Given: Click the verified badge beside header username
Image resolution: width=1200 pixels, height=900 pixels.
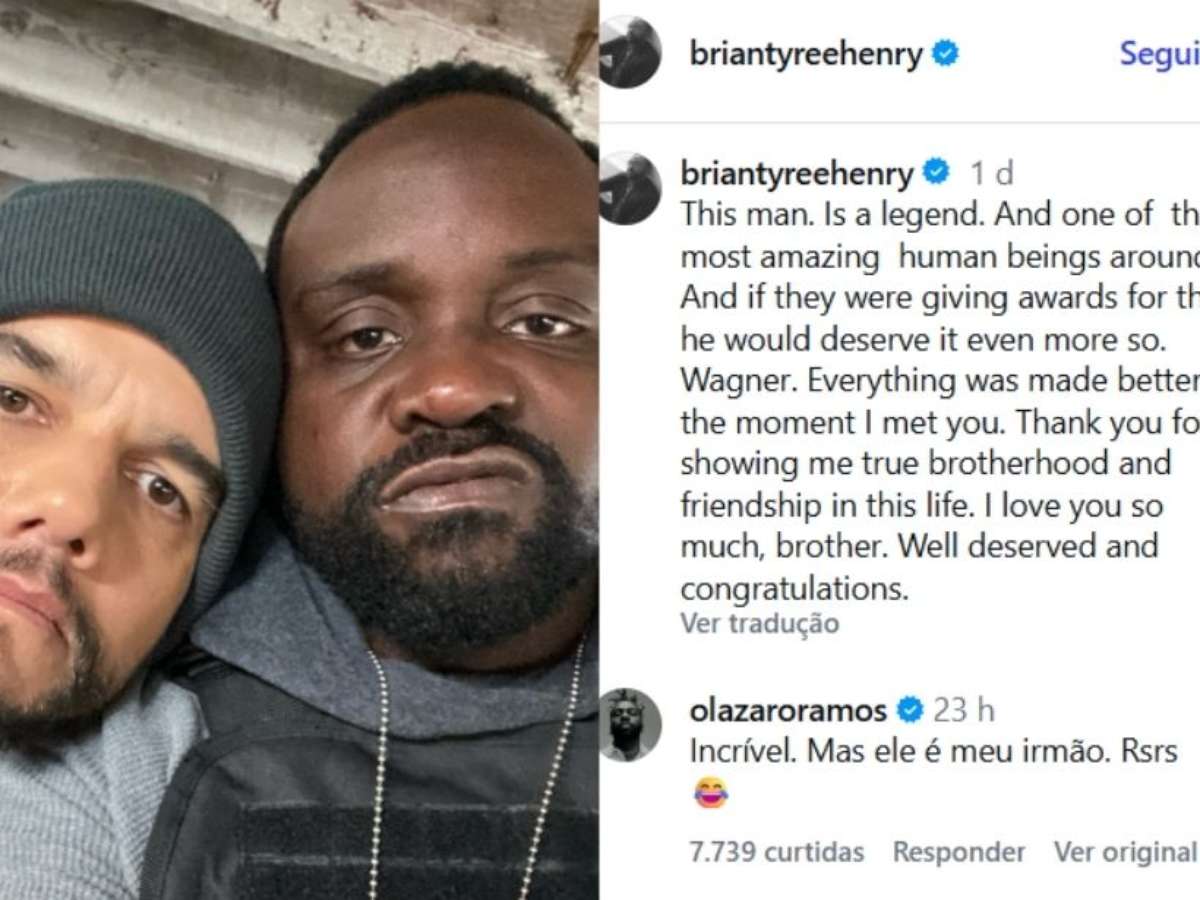Looking at the screenshot, I should [945, 53].
